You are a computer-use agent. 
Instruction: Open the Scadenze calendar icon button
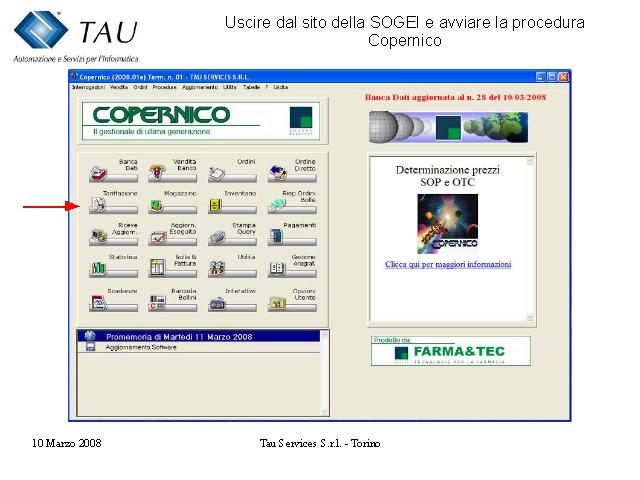click(x=113, y=304)
